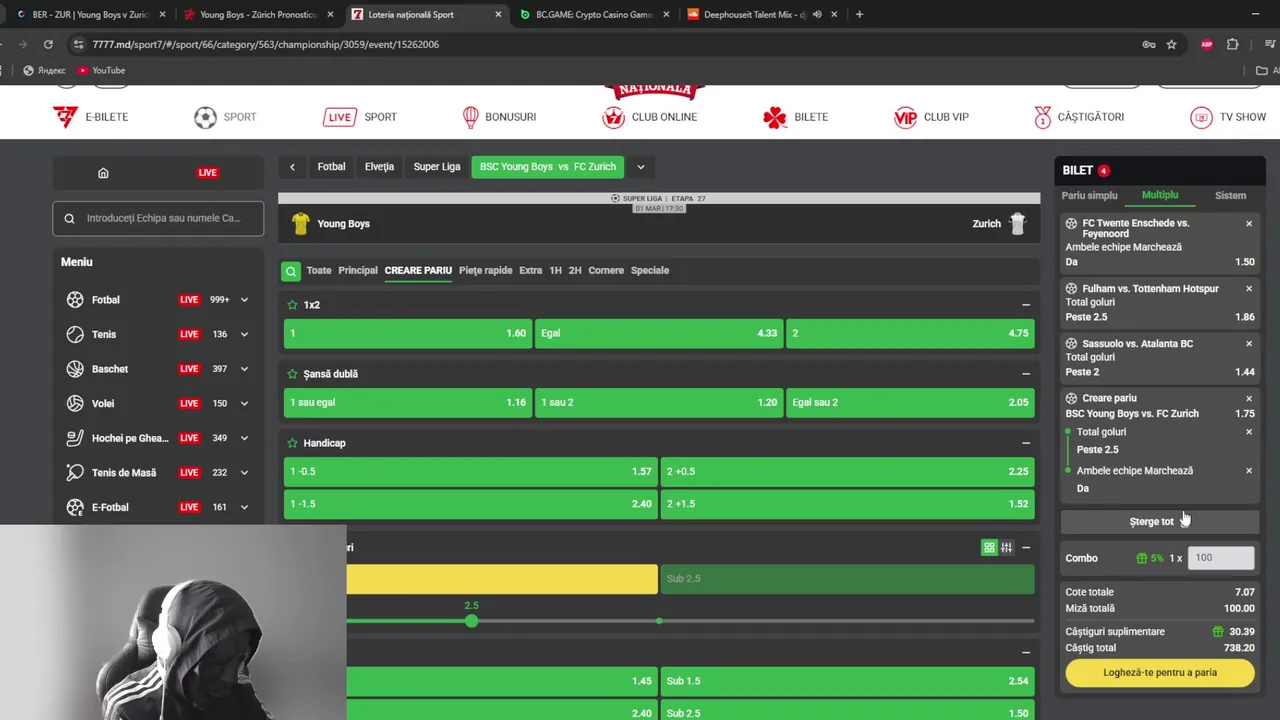Show LIVE events in sidebar panel
This screenshot has height=720, width=1280.
click(x=207, y=173)
